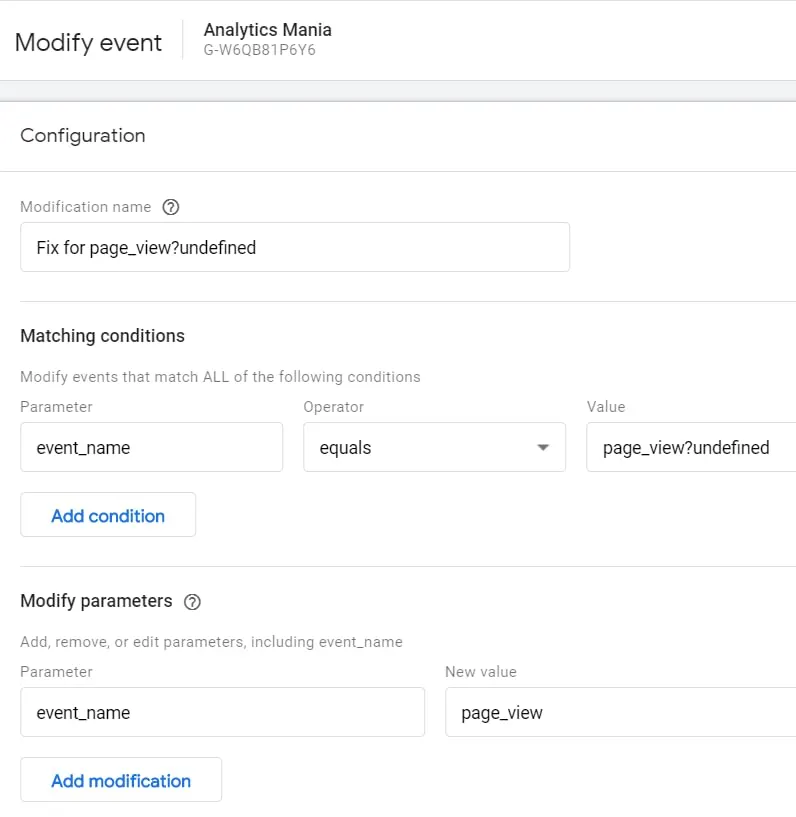Image resolution: width=796 pixels, height=817 pixels.
Task: Edit Modify parameters event_name field
Action: point(222,712)
